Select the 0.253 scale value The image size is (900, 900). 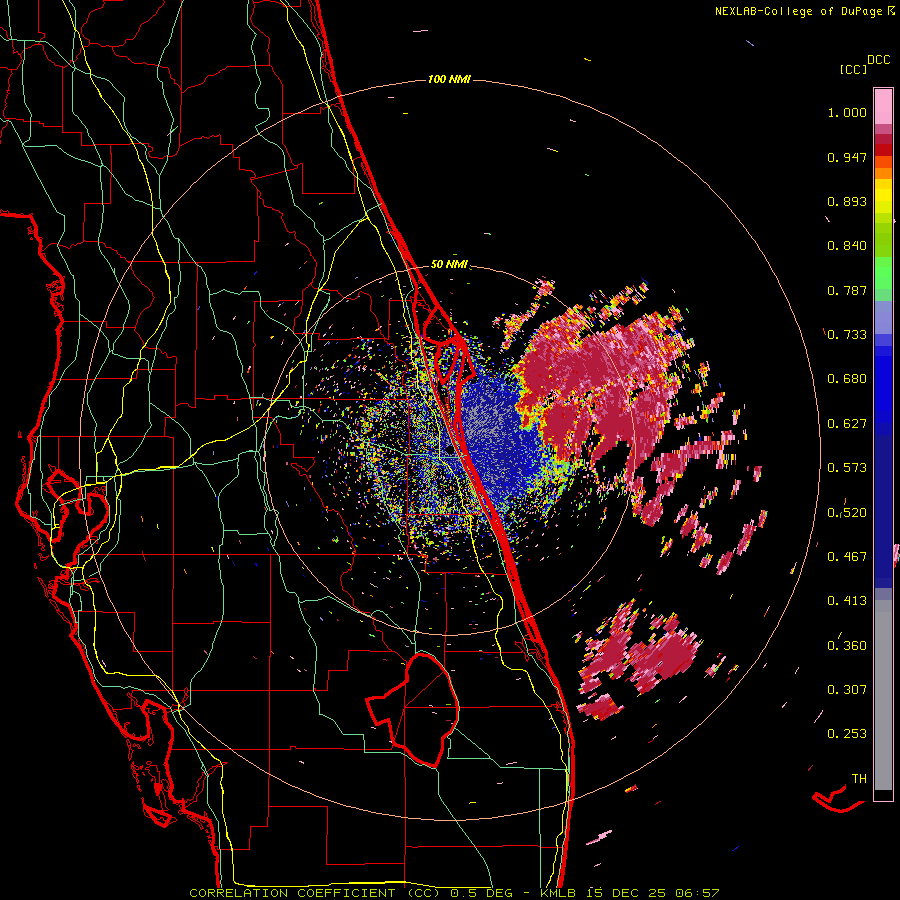pyautogui.click(x=847, y=734)
